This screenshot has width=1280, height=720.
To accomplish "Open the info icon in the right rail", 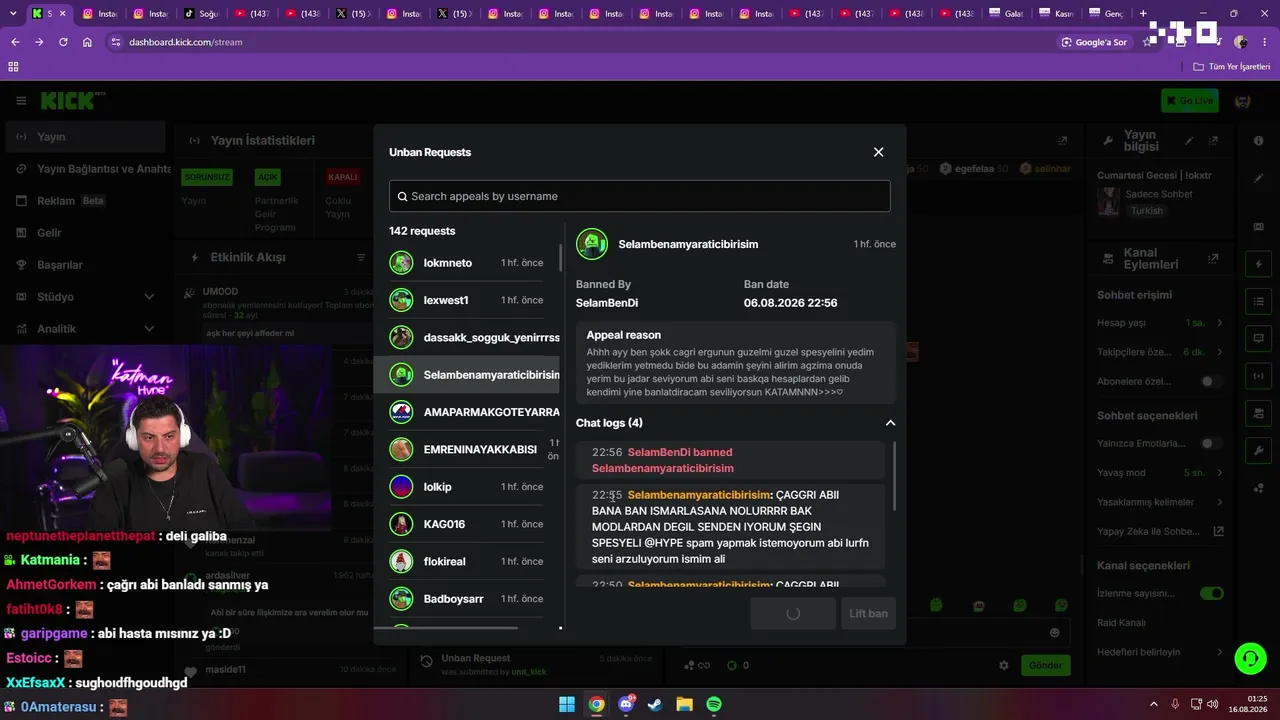I will click(1258, 141).
